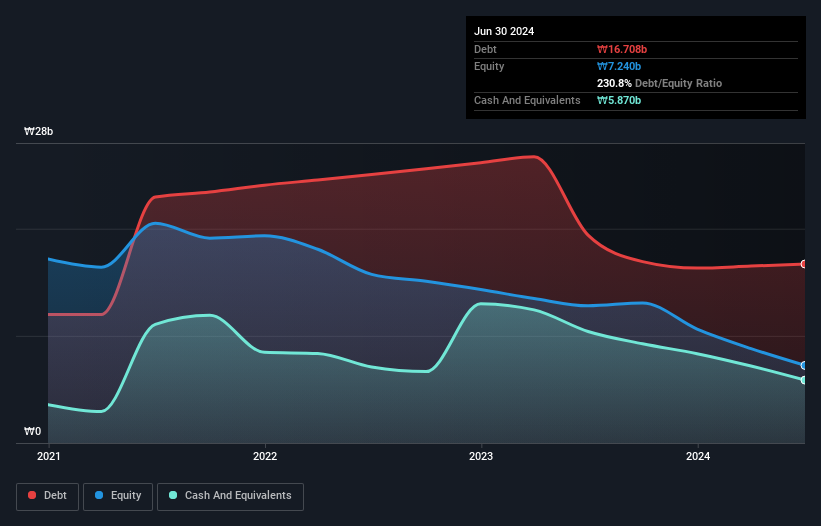Click the 2022 axis label
The width and height of the screenshot is (821, 526).
265,456
